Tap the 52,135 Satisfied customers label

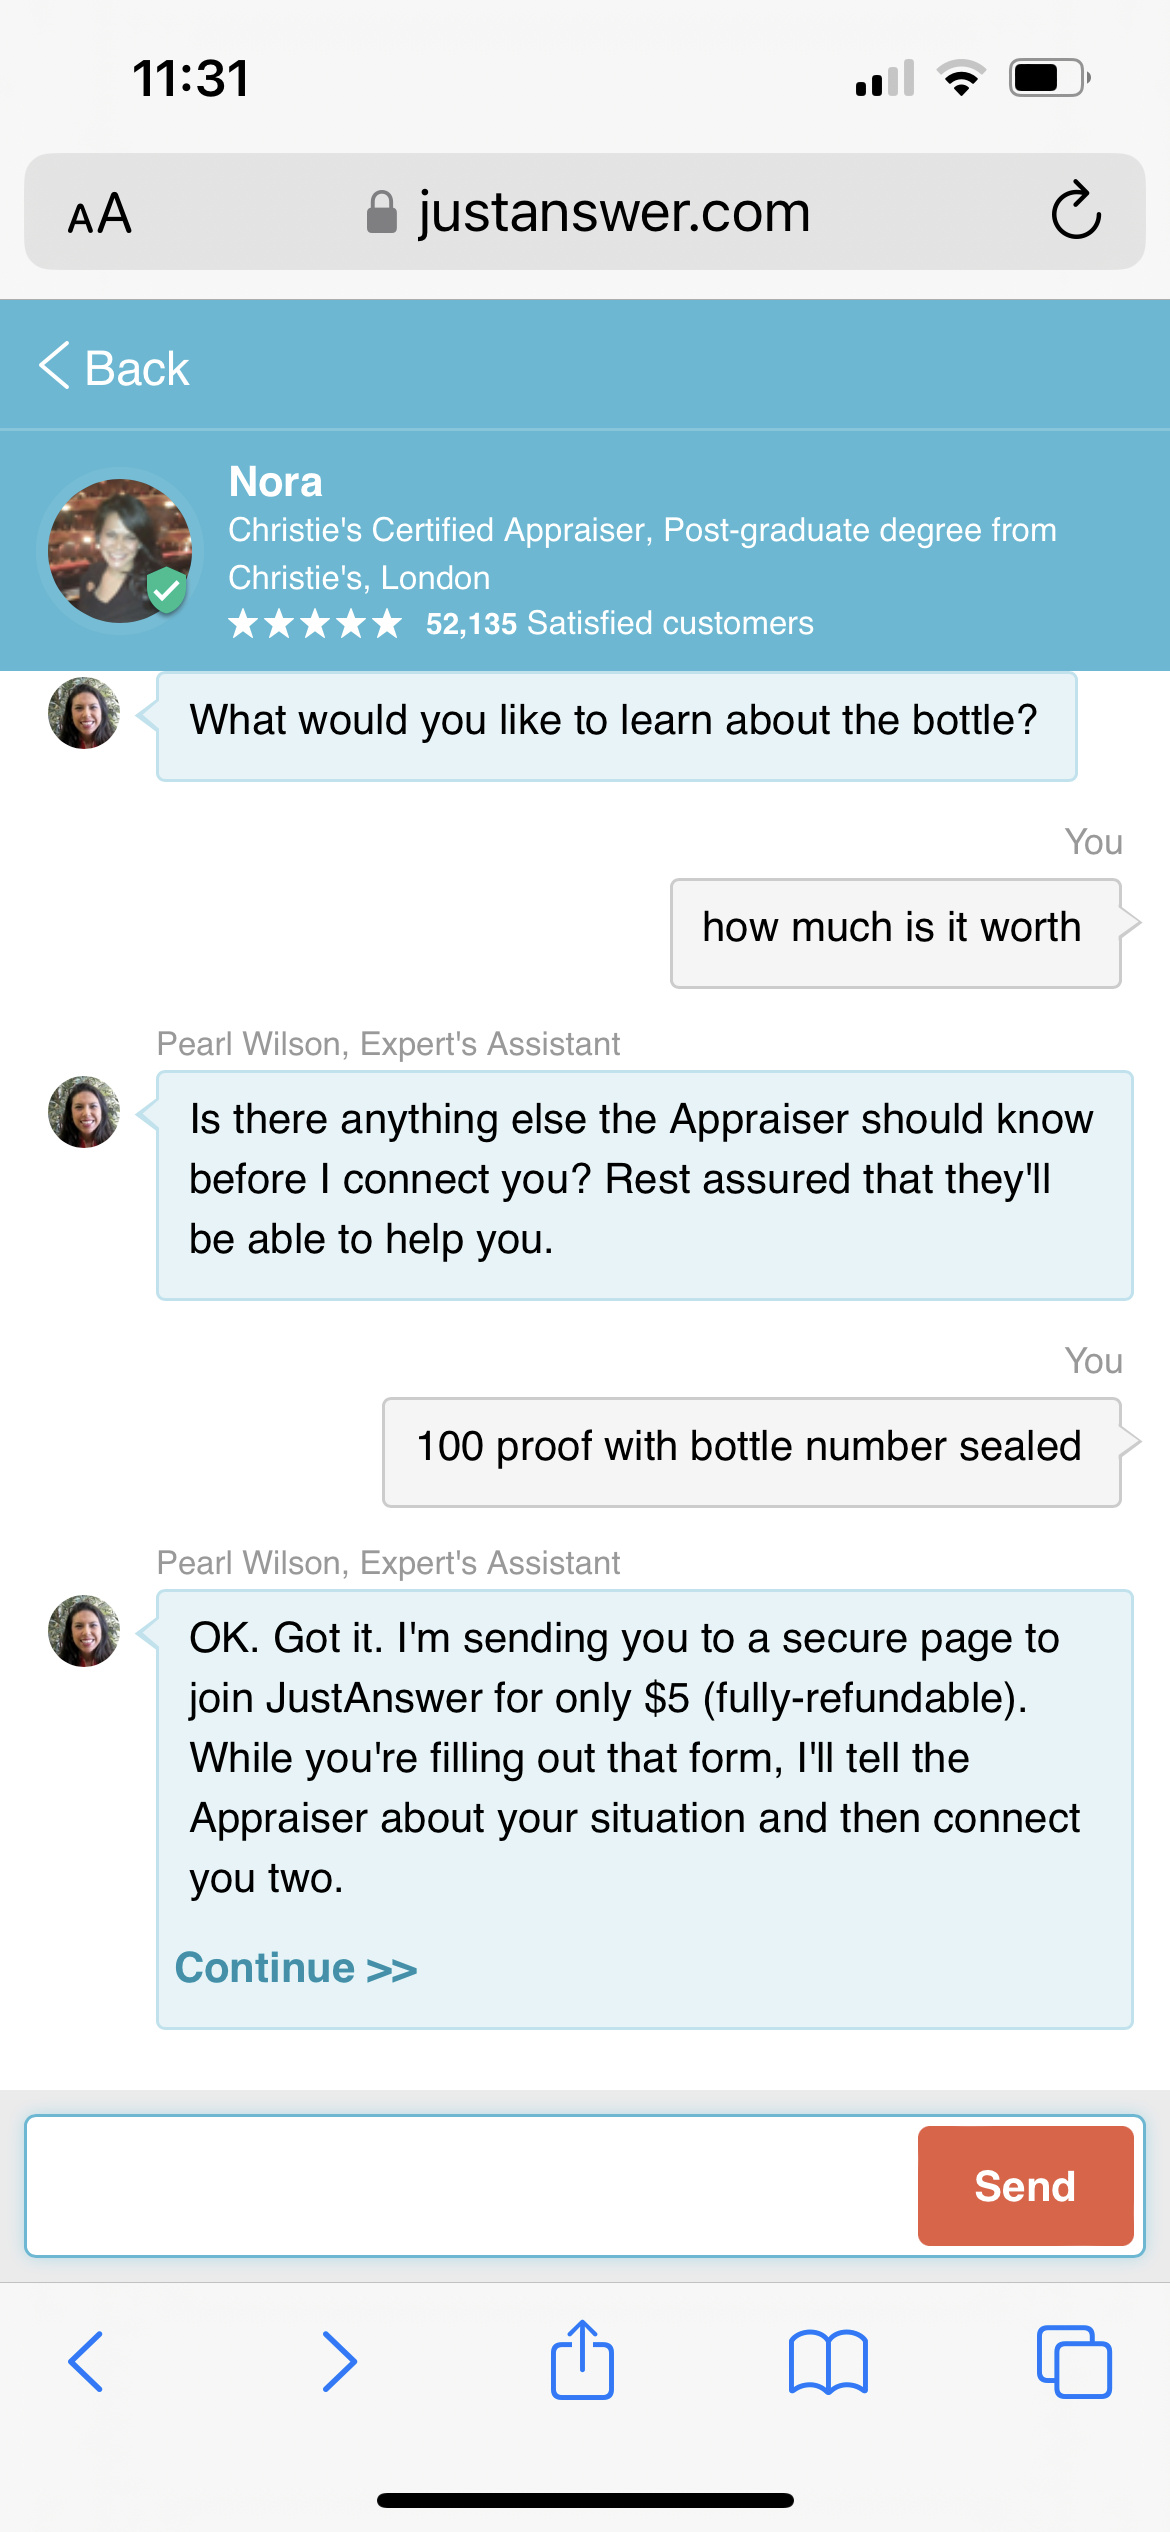619,623
